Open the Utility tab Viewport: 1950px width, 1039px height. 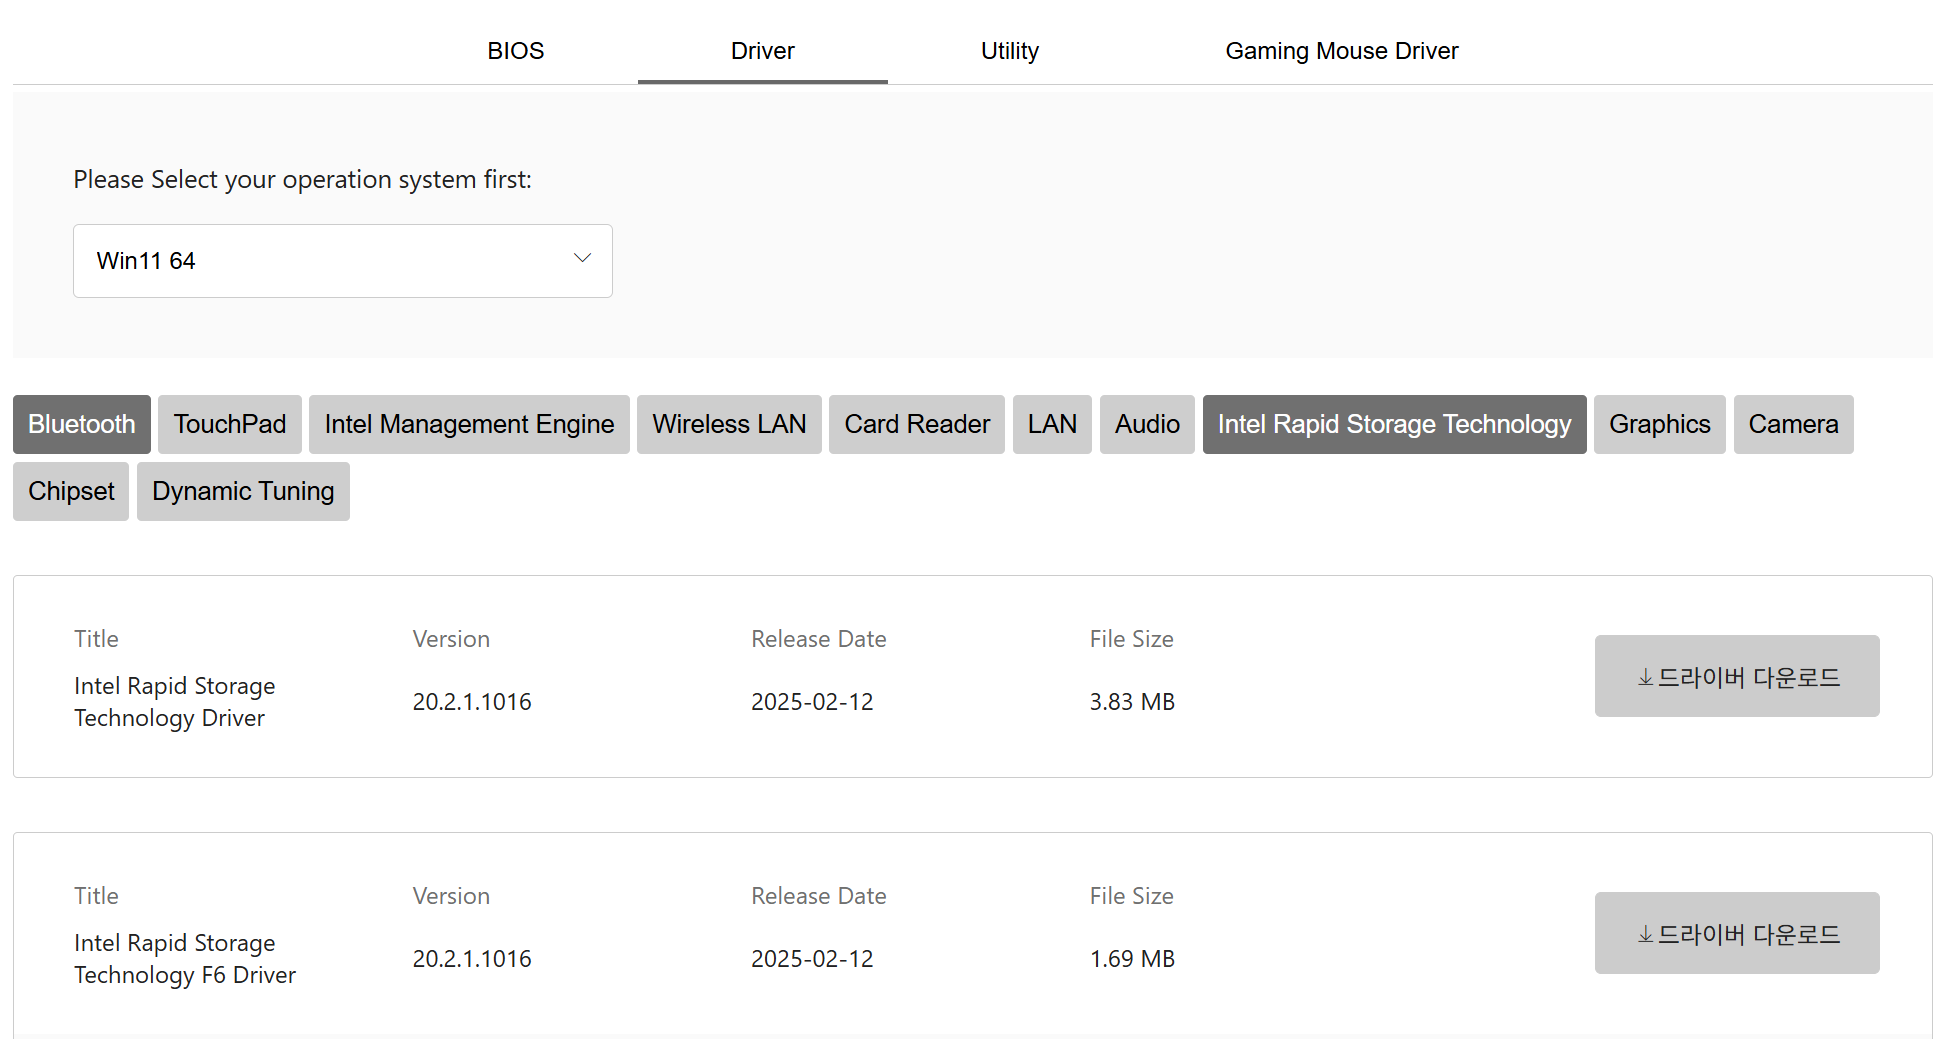(1009, 51)
